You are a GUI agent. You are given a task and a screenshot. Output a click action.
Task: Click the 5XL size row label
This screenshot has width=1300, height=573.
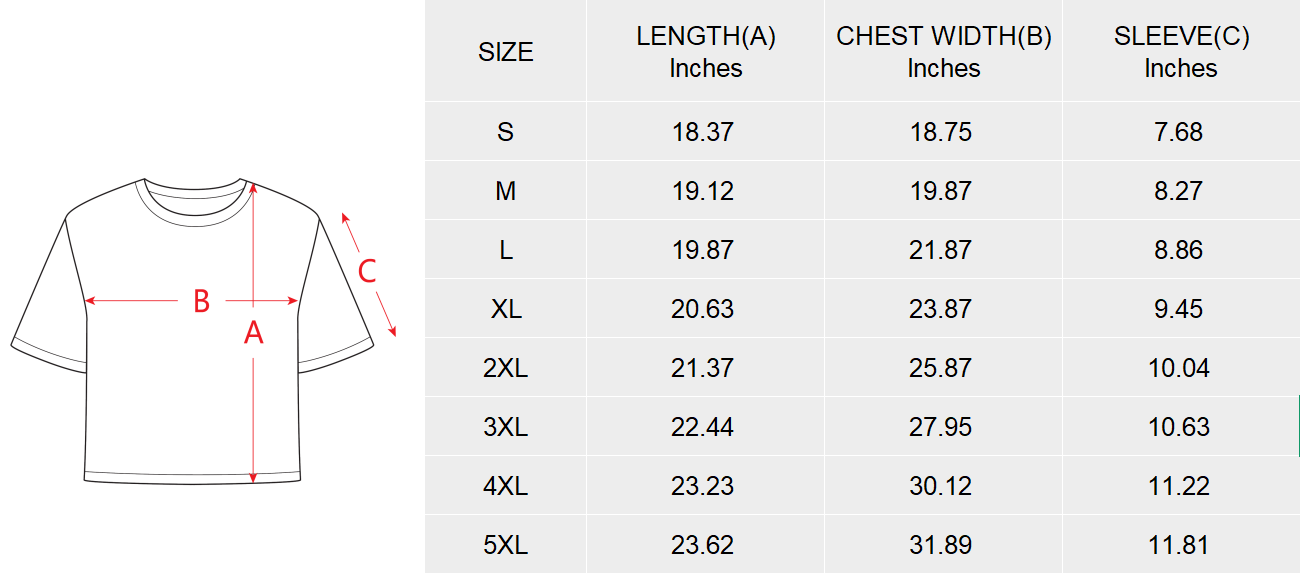tap(506, 545)
